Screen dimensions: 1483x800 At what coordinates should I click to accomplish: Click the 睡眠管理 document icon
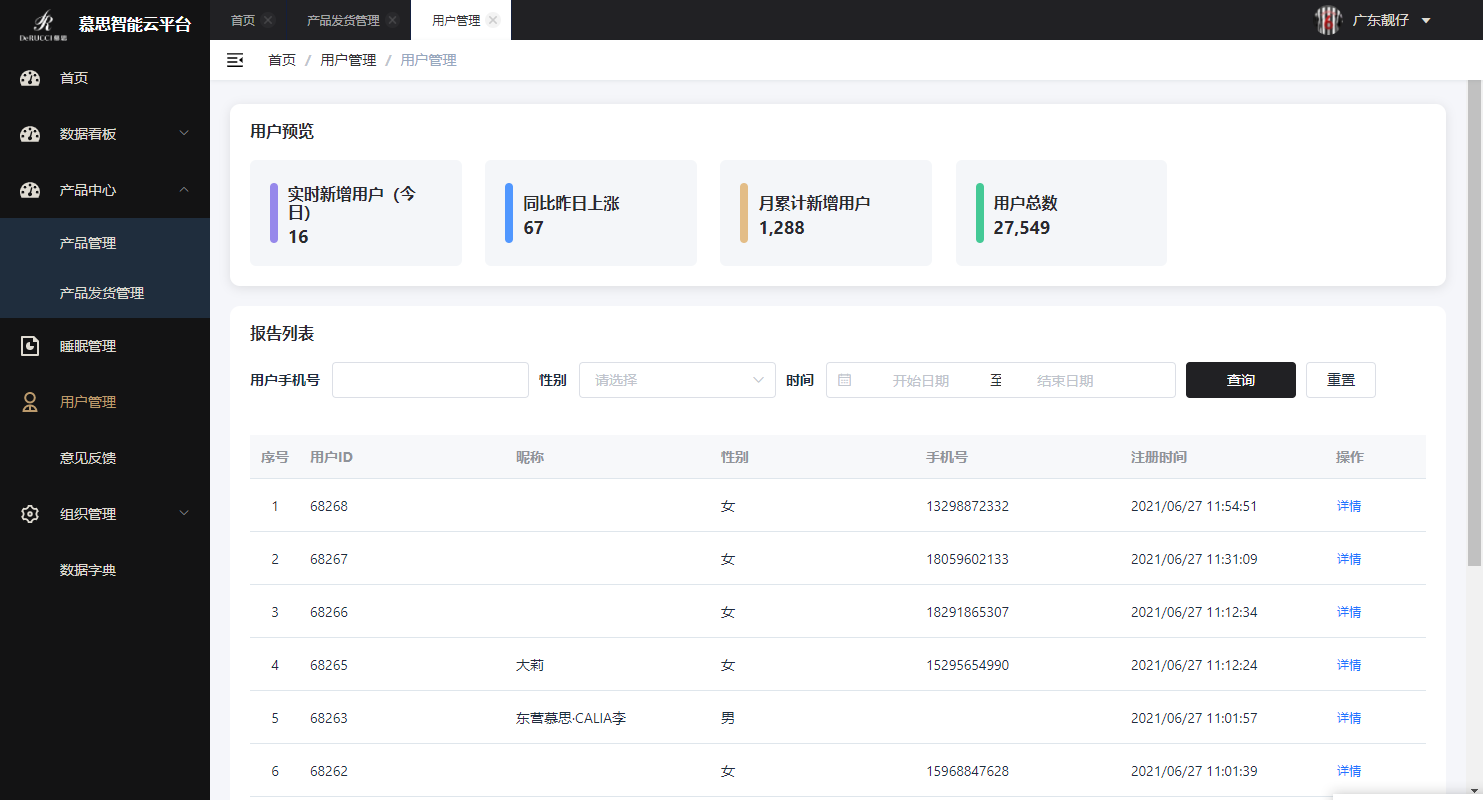click(30, 346)
